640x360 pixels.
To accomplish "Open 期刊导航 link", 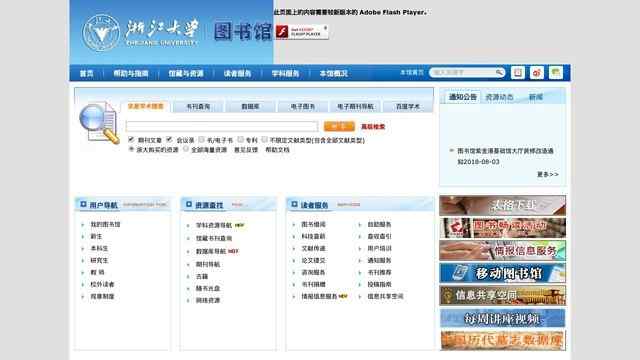I will 208,264.
